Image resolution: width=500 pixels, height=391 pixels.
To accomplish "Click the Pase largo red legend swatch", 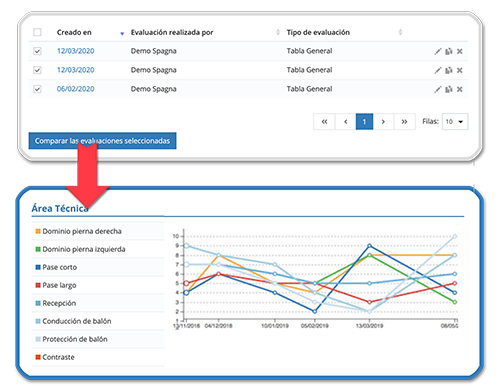I will 38,285.
